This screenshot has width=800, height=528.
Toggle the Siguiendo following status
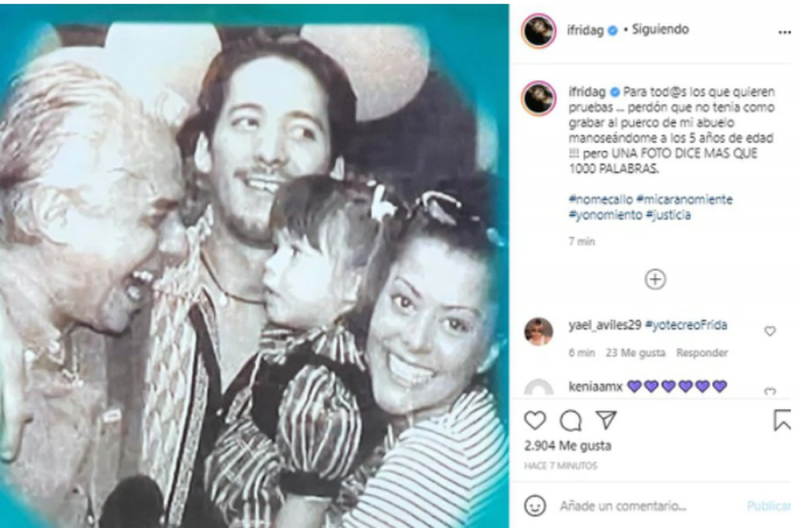point(660,30)
